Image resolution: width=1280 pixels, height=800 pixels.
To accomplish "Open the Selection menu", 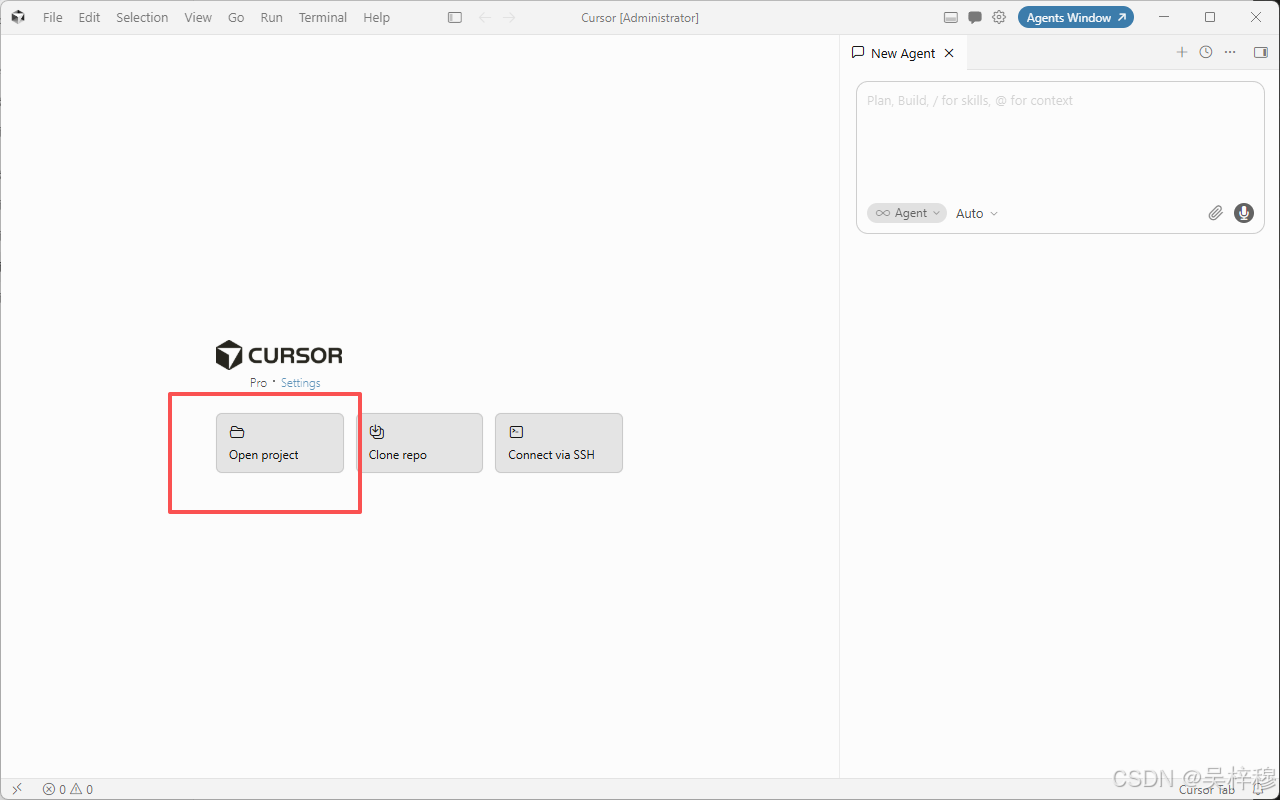I will (142, 18).
